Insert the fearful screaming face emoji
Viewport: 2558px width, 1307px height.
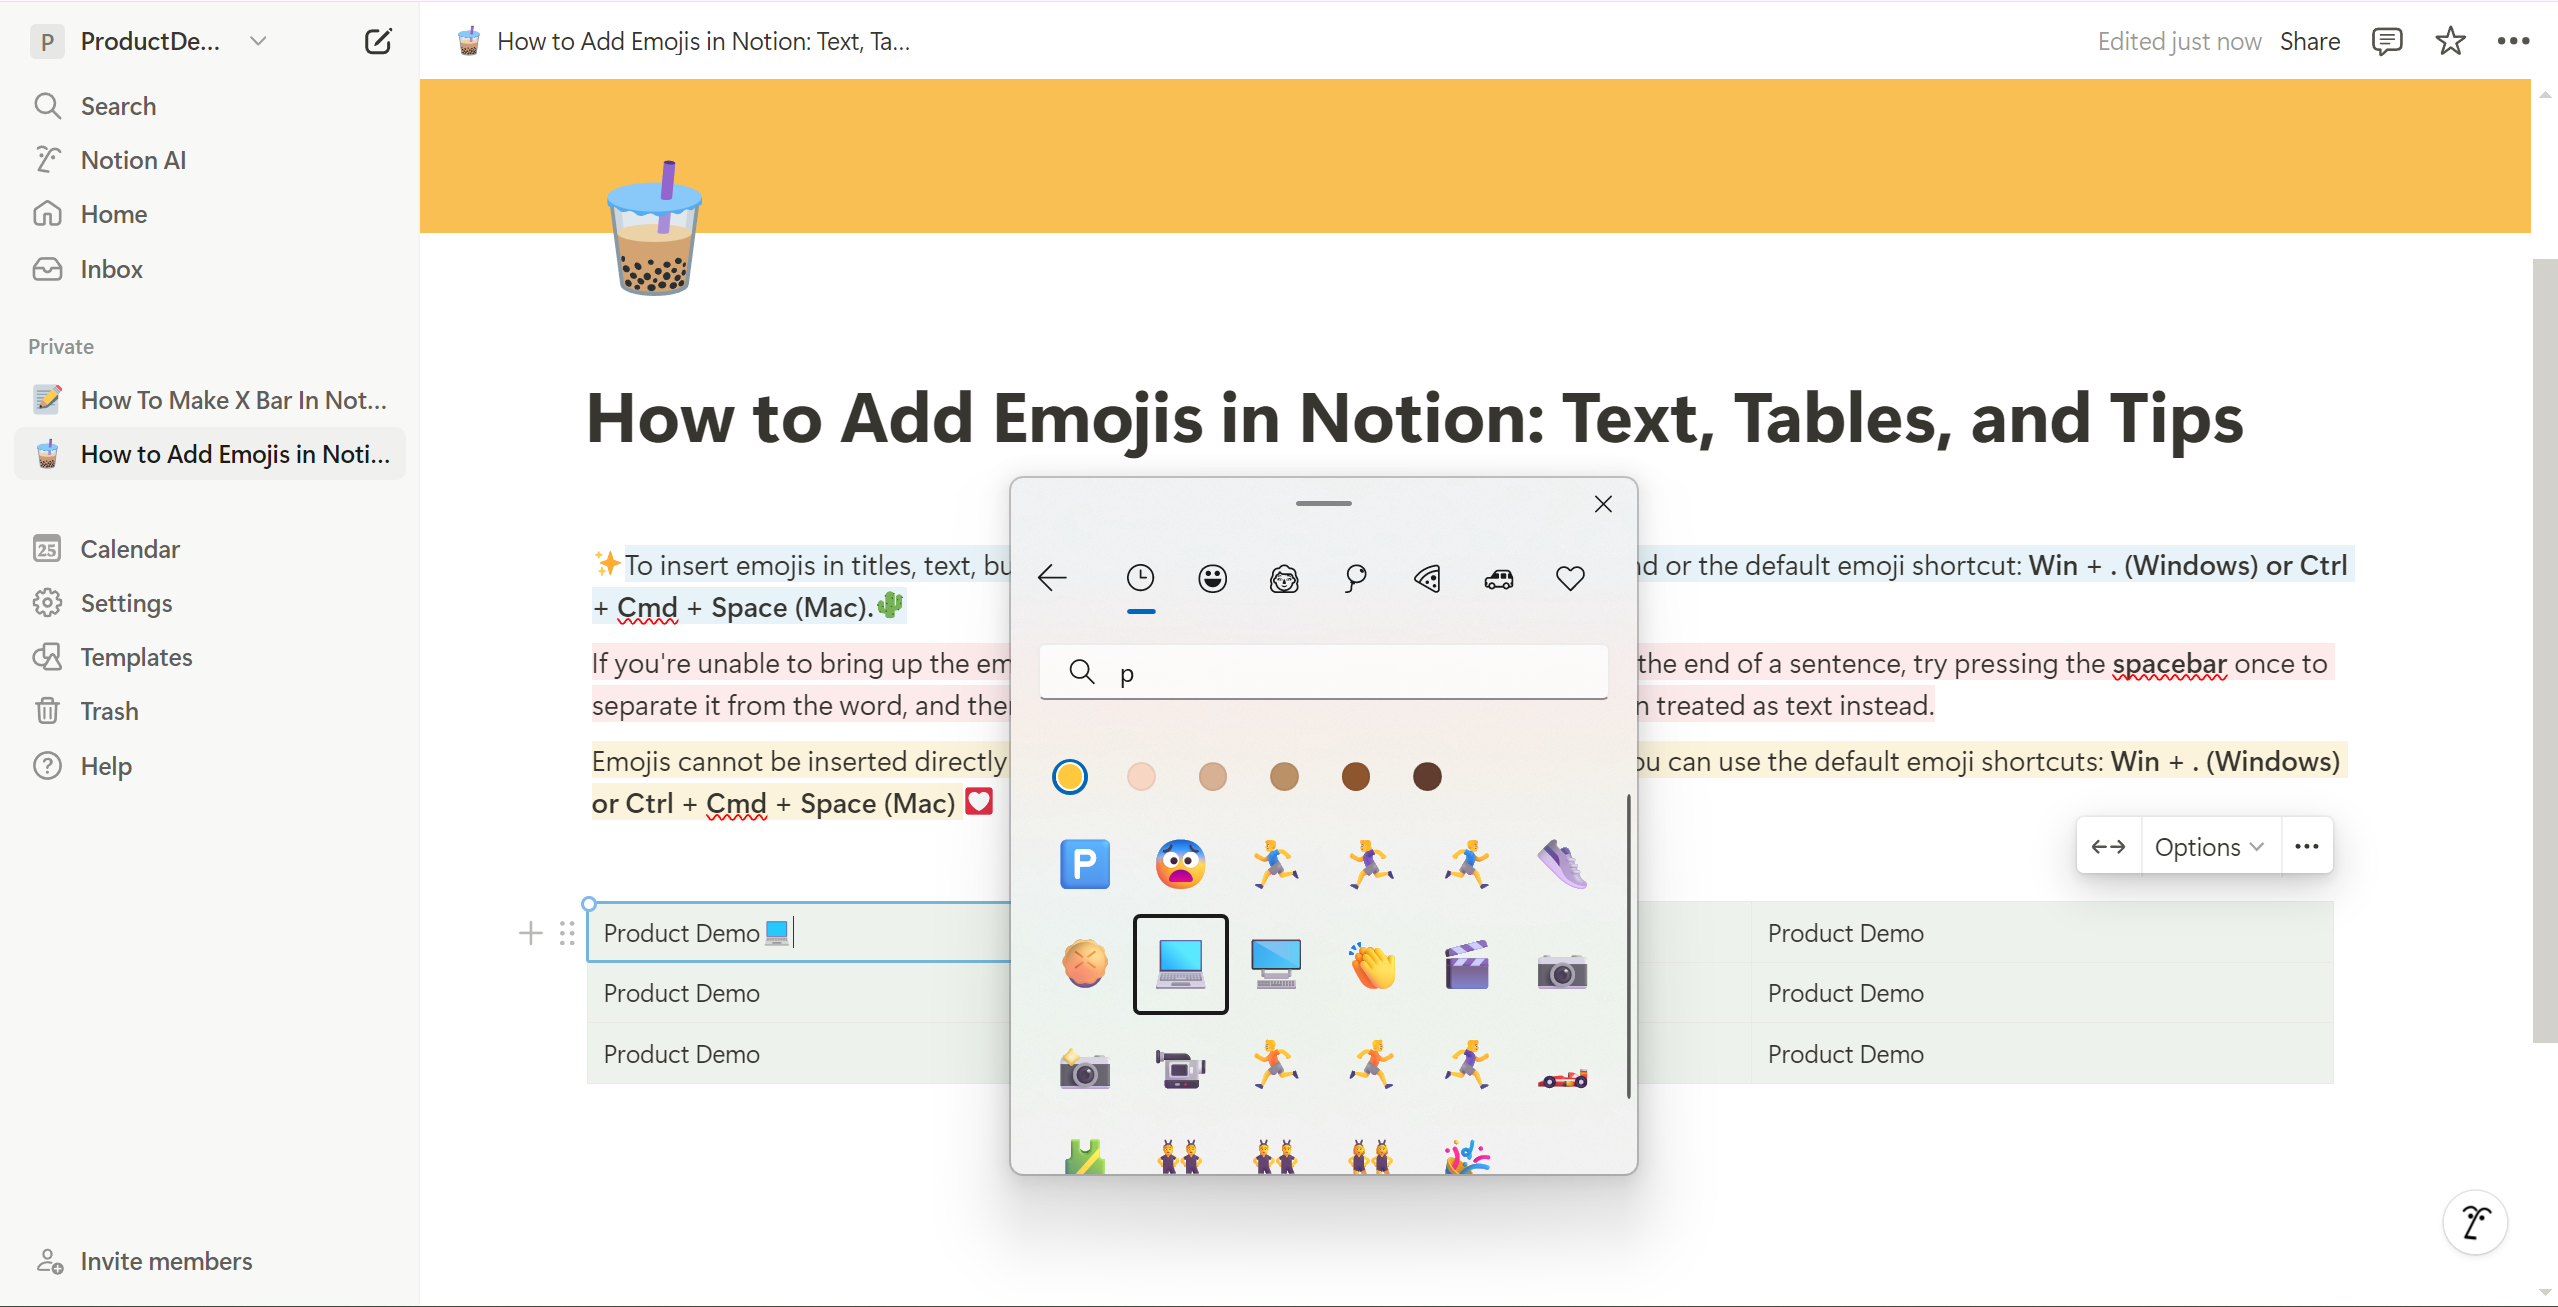pos(1180,864)
